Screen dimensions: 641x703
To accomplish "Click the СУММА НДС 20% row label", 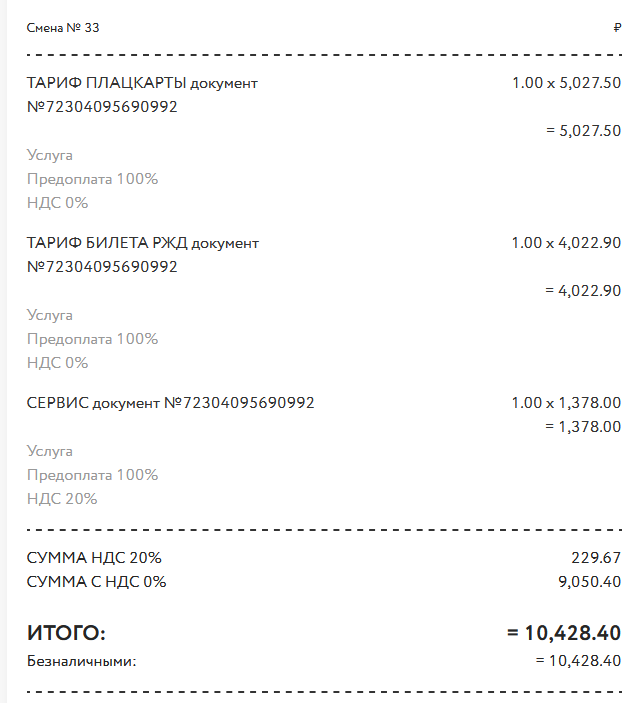I will [94, 558].
